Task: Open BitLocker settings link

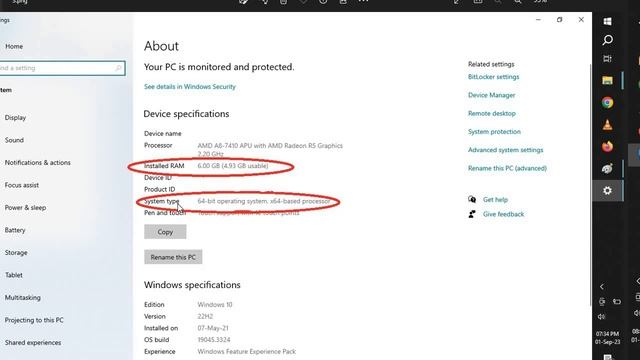Action: click(493, 77)
